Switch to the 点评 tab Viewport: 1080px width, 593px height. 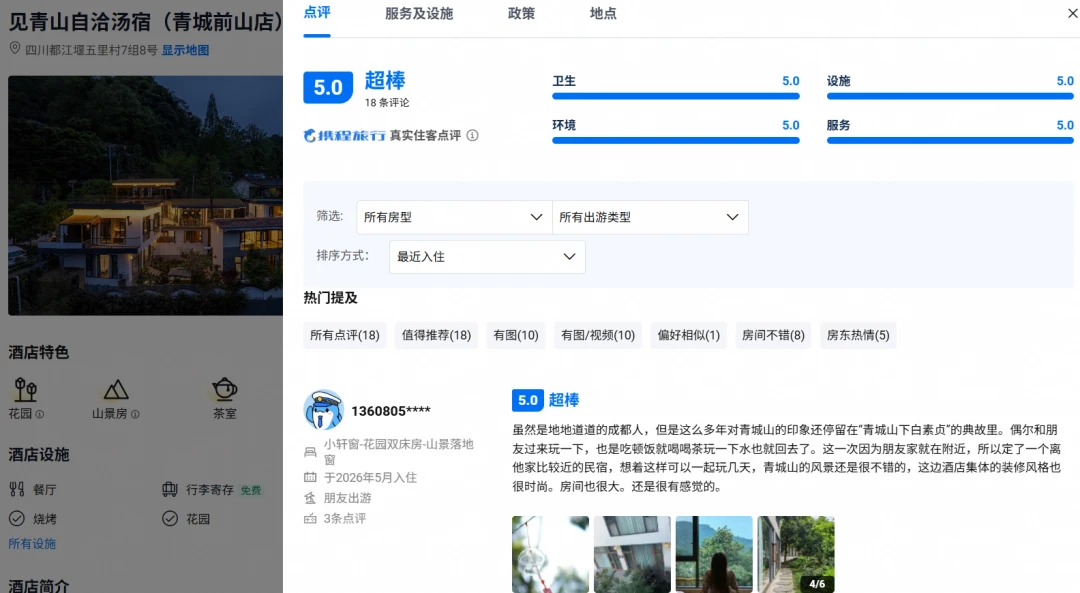click(x=317, y=13)
